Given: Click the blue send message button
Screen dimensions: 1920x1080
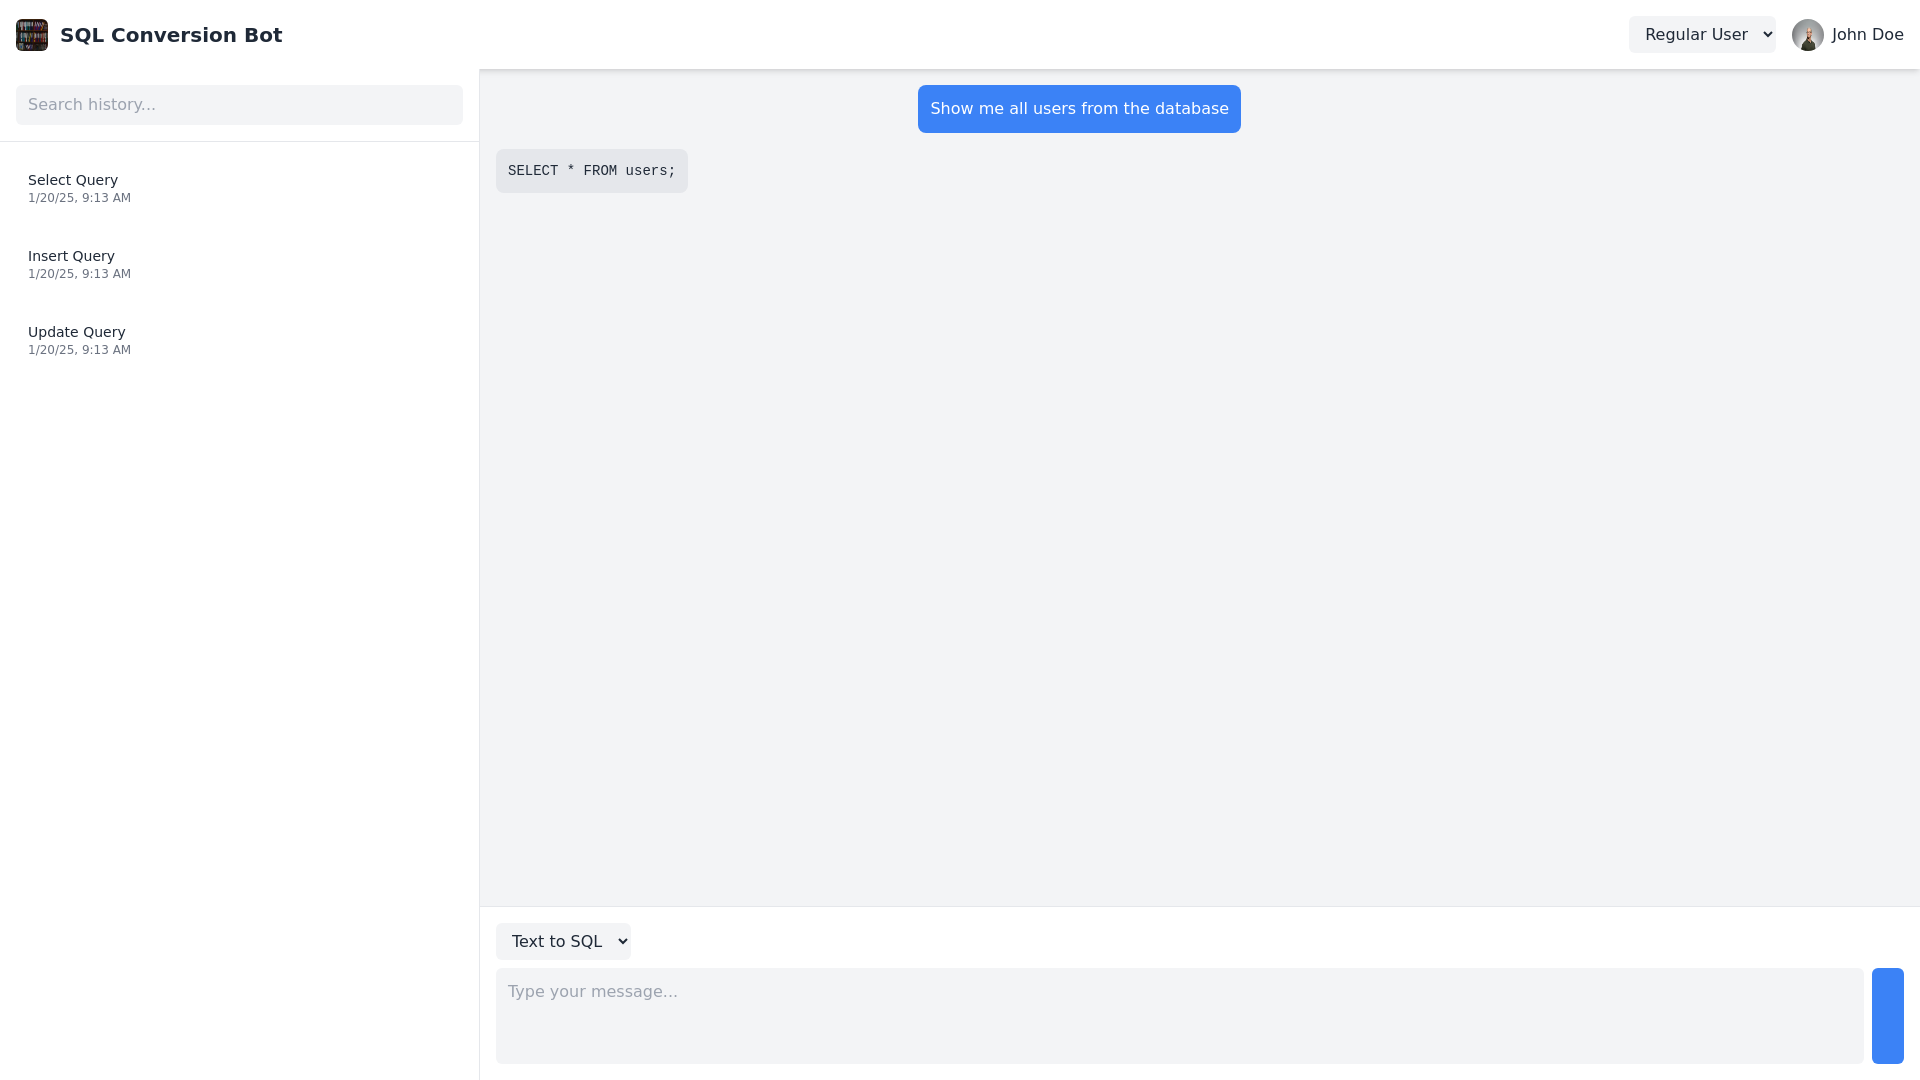Looking at the screenshot, I should tap(1888, 1015).
